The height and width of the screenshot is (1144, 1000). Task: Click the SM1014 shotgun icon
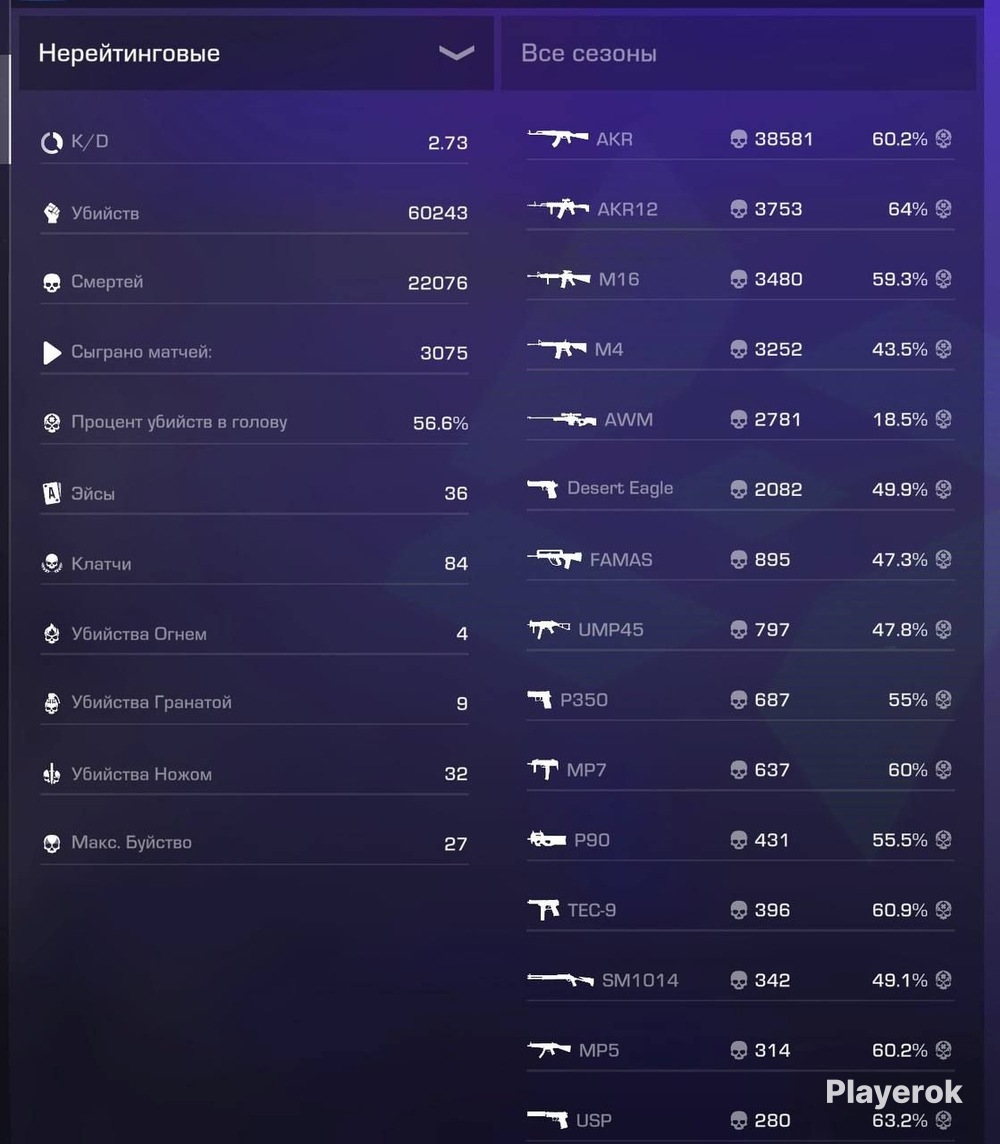560,978
